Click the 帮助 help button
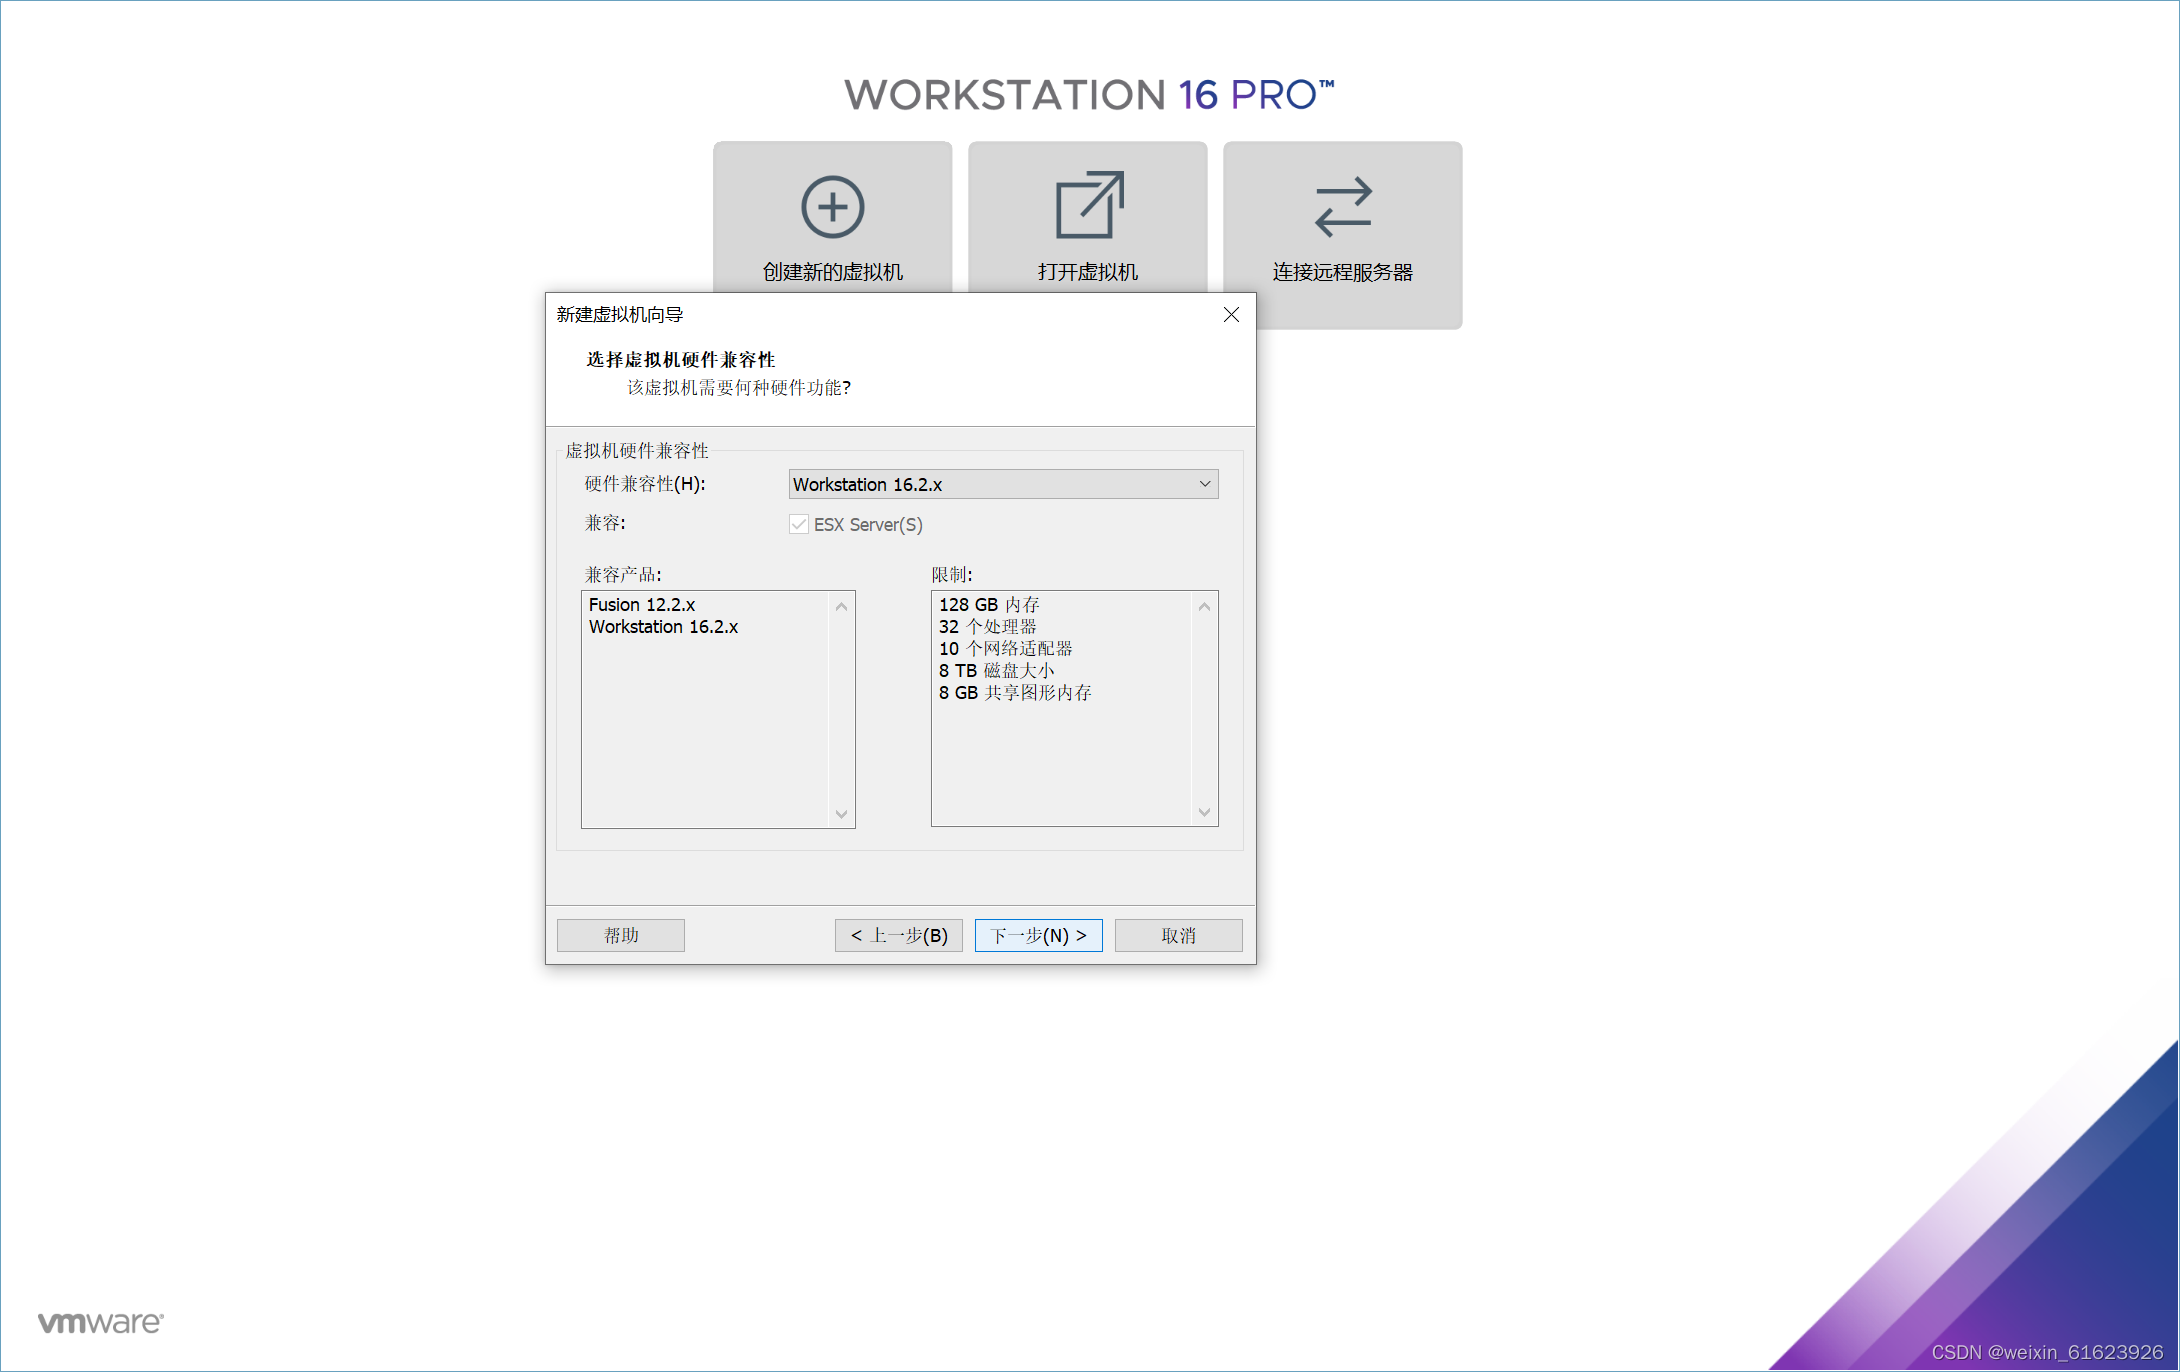The width and height of the screenshot is (2180, 1372). tap(620, 935)
